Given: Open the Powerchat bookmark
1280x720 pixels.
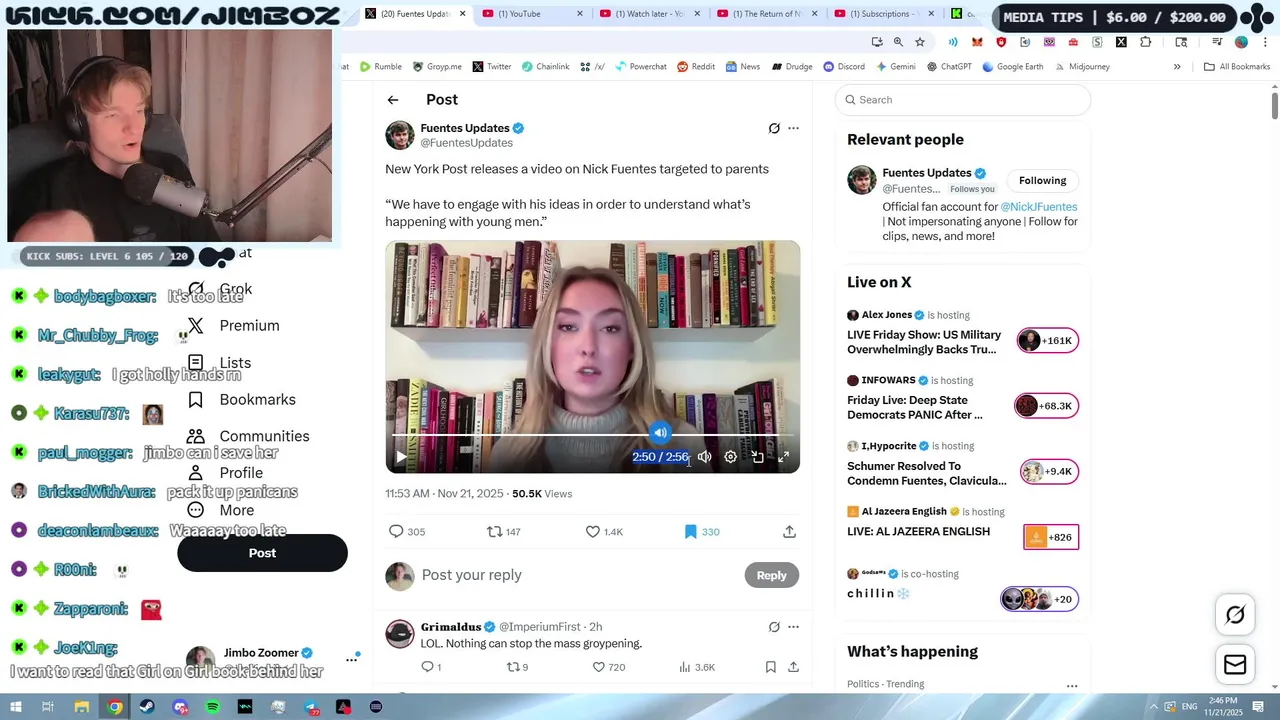Looking at the screenshot, I should 640,67.
